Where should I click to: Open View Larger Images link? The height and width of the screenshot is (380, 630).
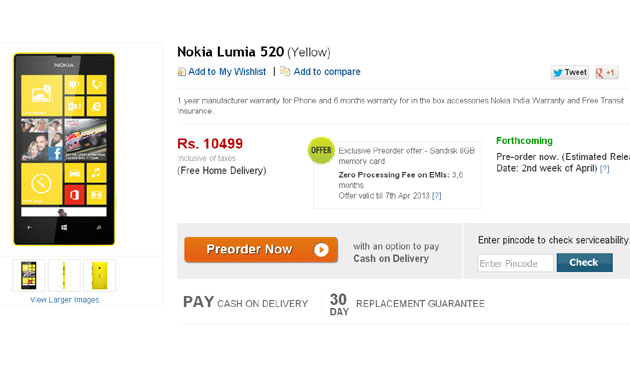64,300
